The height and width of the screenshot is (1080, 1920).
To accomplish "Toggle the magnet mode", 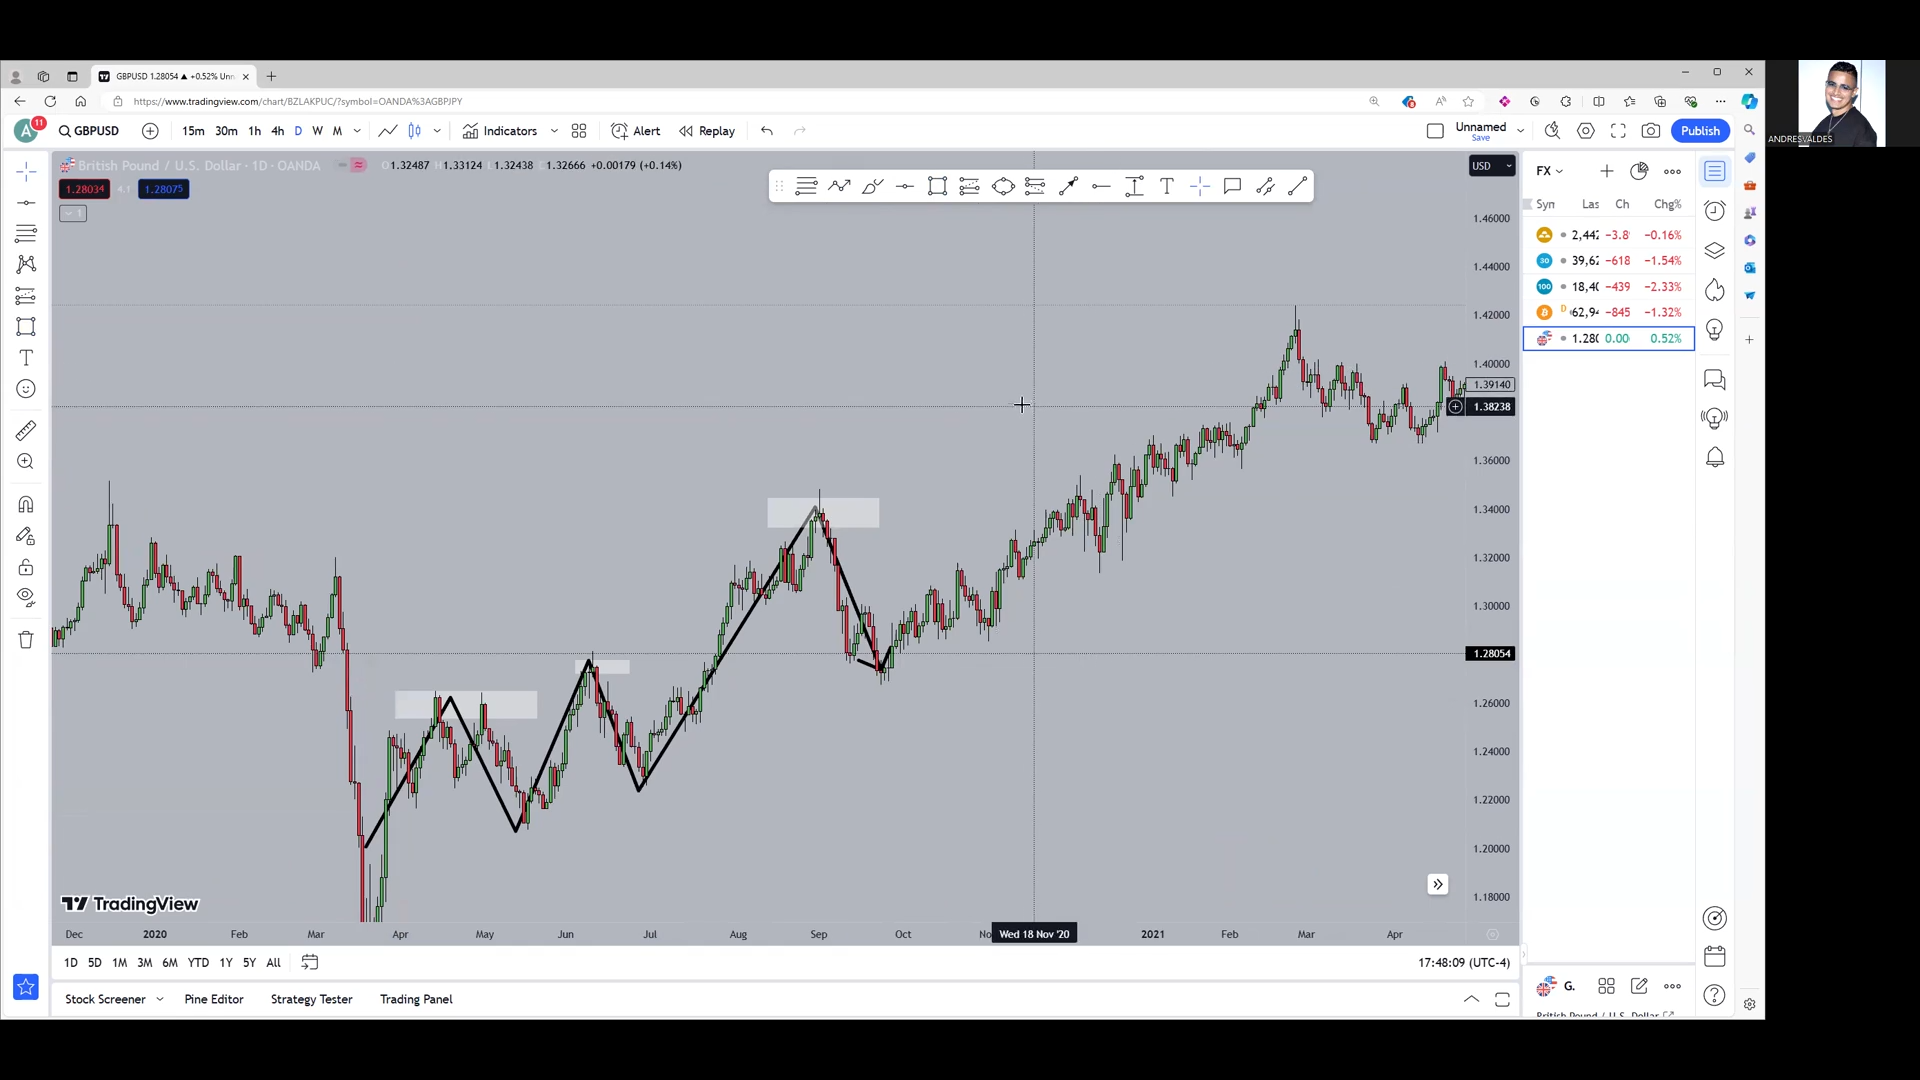I will click(26, 505).
